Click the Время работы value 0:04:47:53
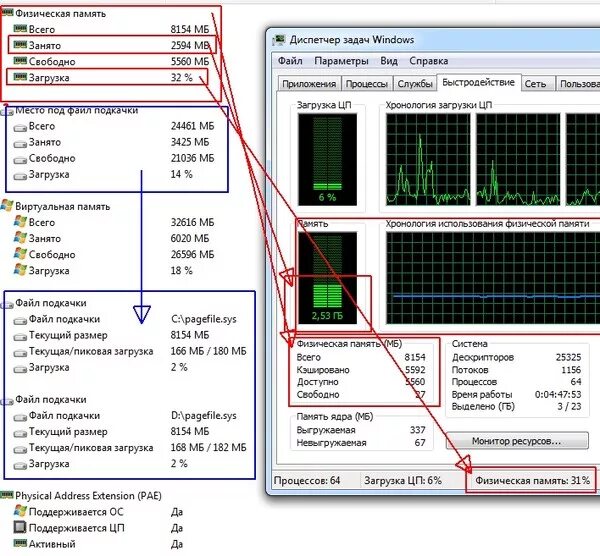 (x=558, y=394)
